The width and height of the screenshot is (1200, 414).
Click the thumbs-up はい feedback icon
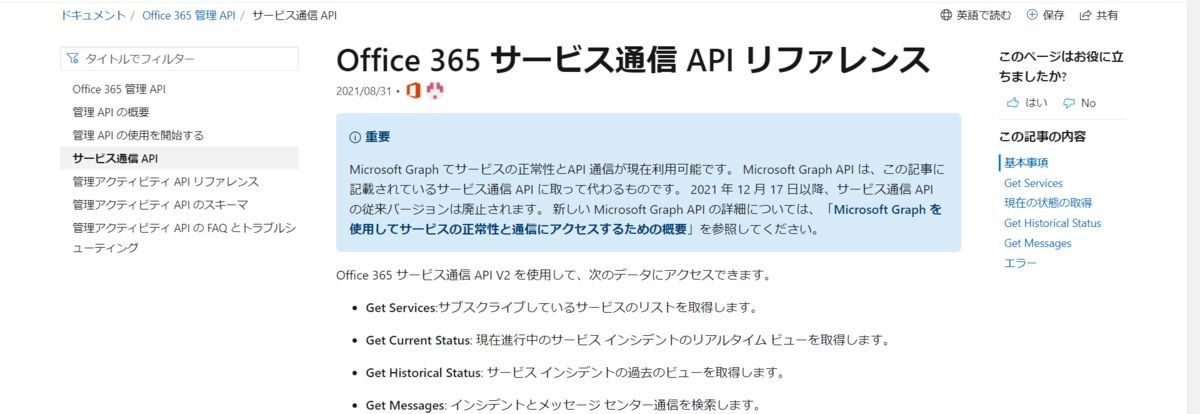(1012, 103)
